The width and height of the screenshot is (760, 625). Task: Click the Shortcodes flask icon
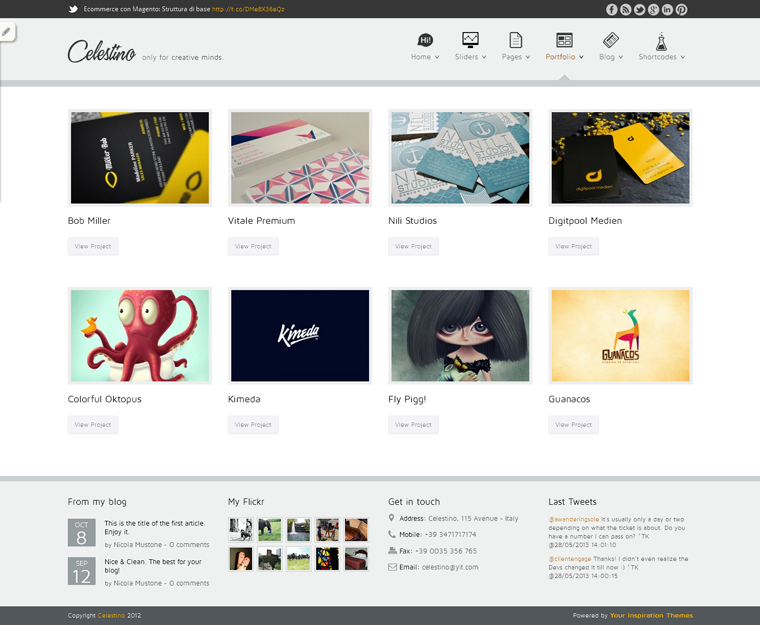coord(661,41)
